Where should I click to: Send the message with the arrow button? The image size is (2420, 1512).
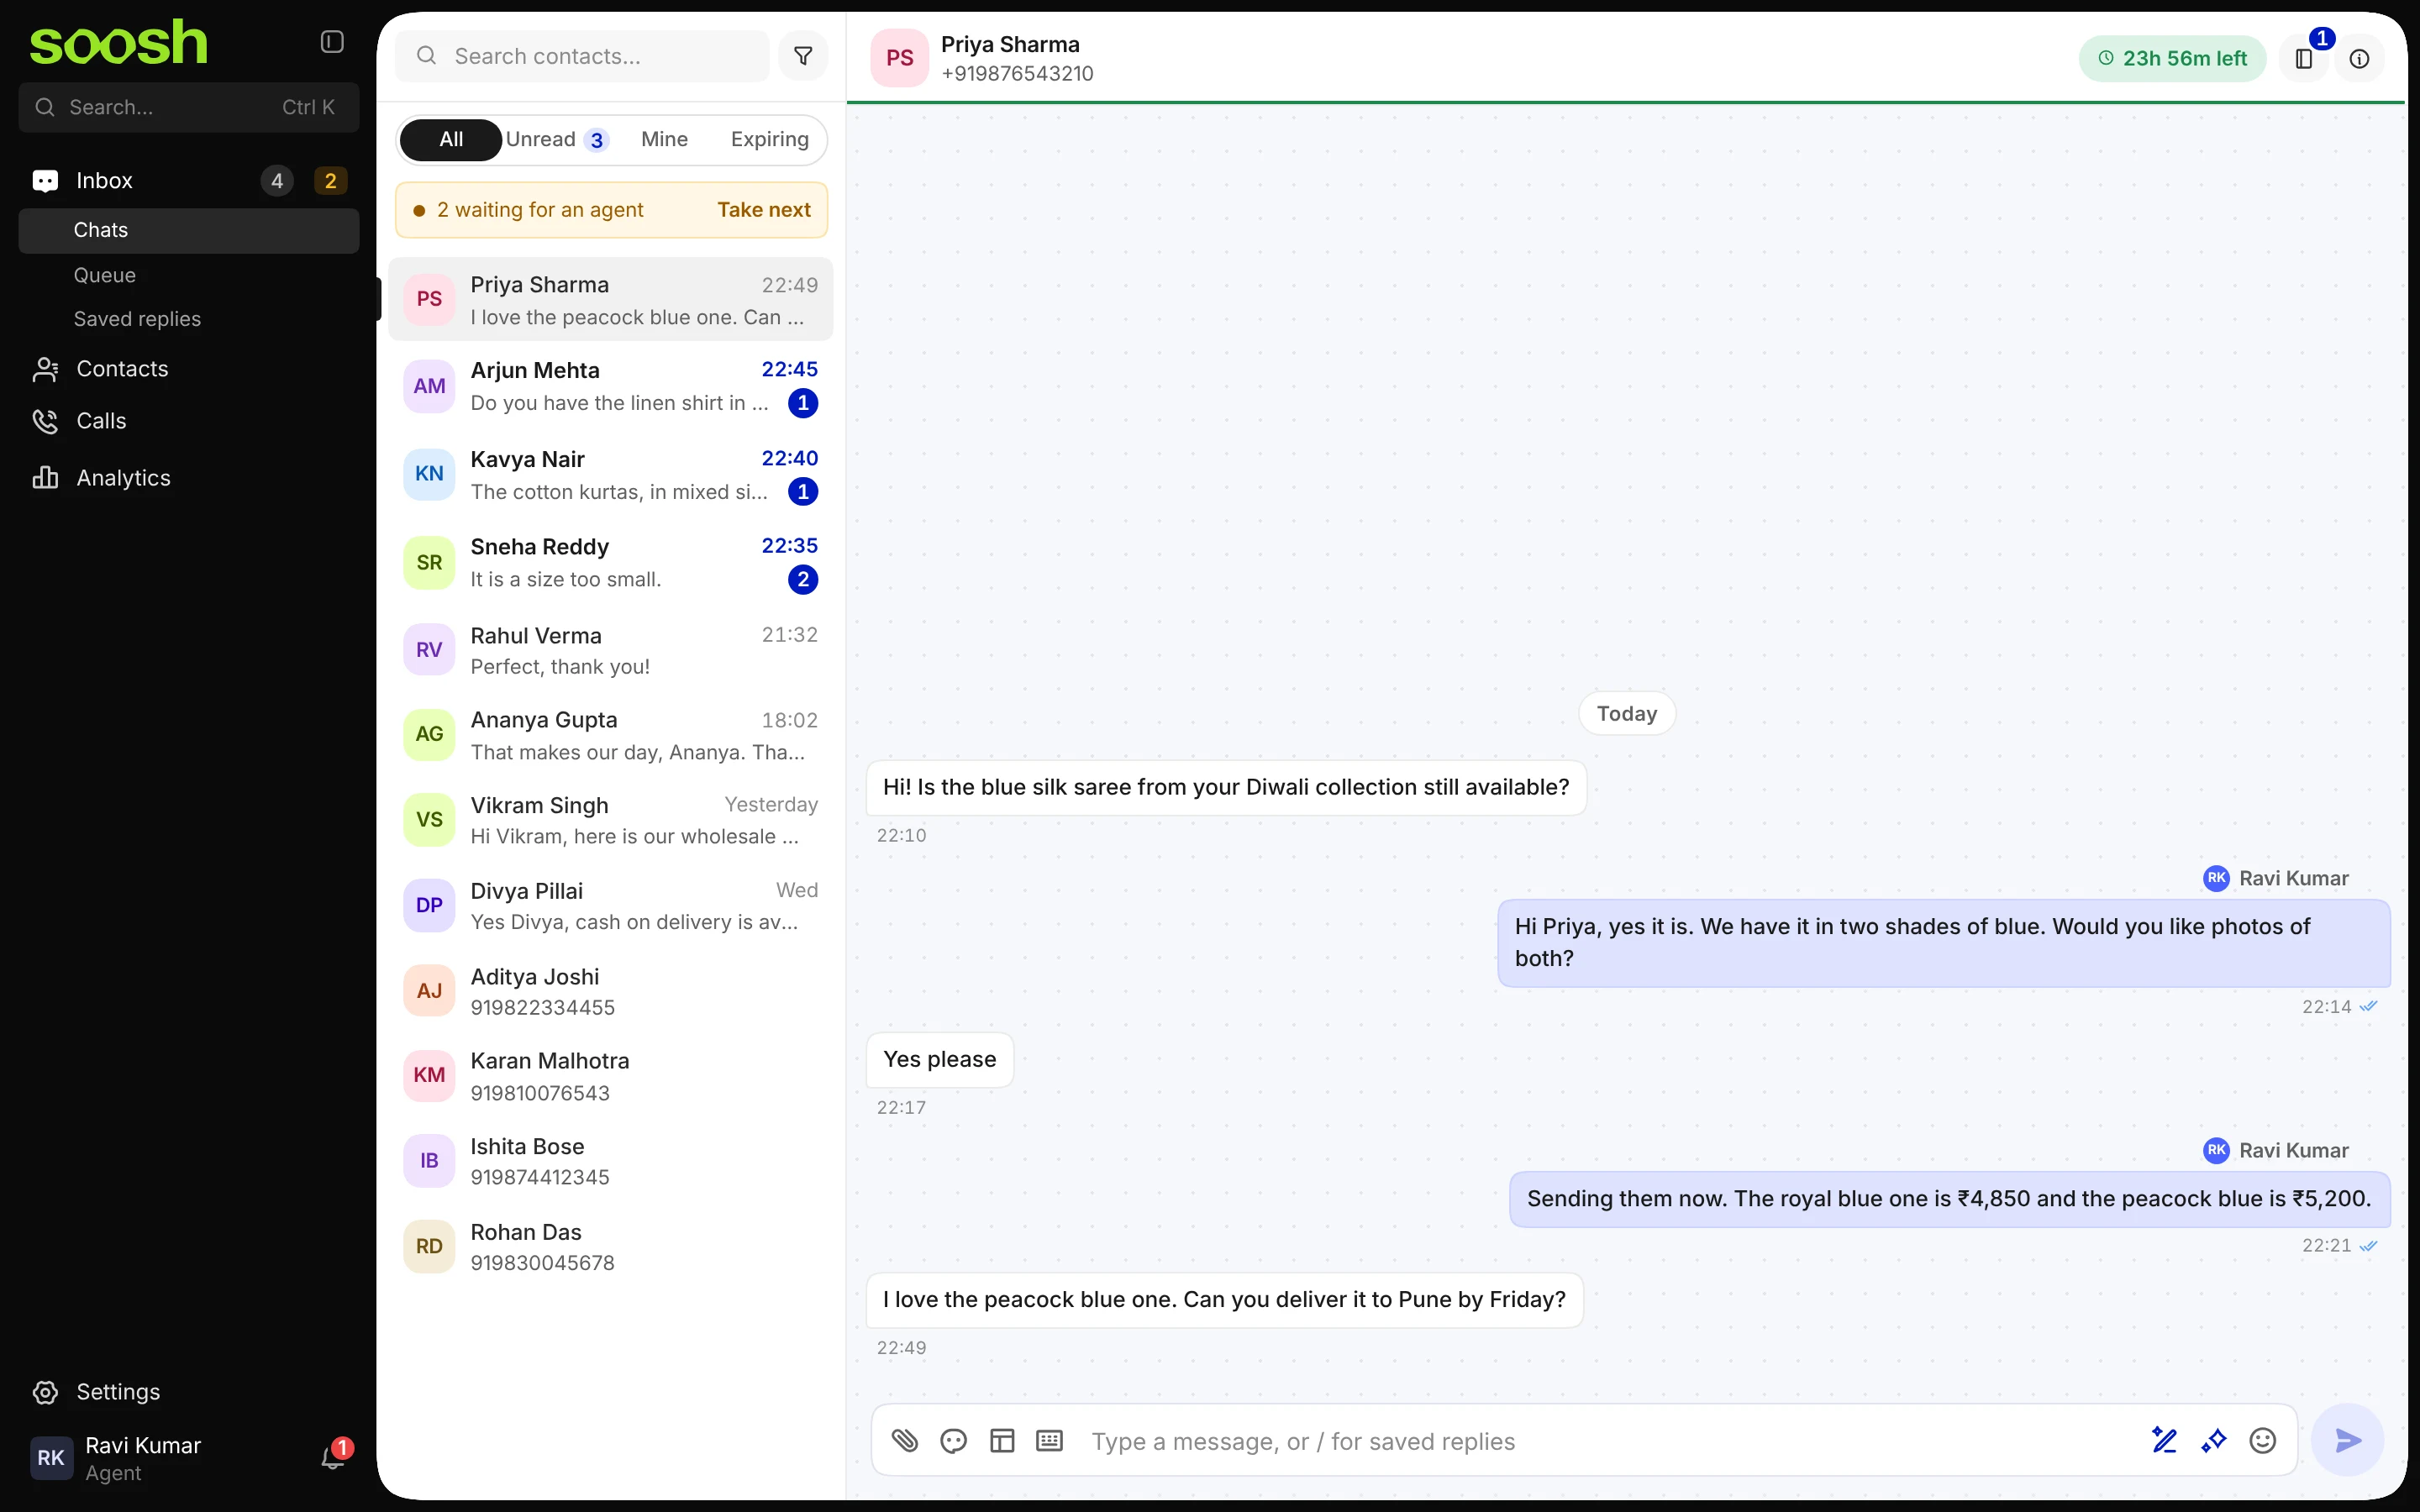point(2348,1440)
